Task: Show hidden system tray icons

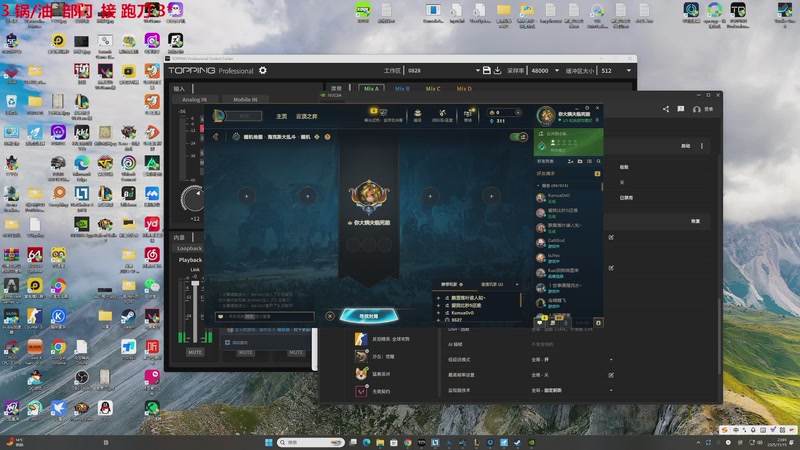Action: click(x=698, y=442)
